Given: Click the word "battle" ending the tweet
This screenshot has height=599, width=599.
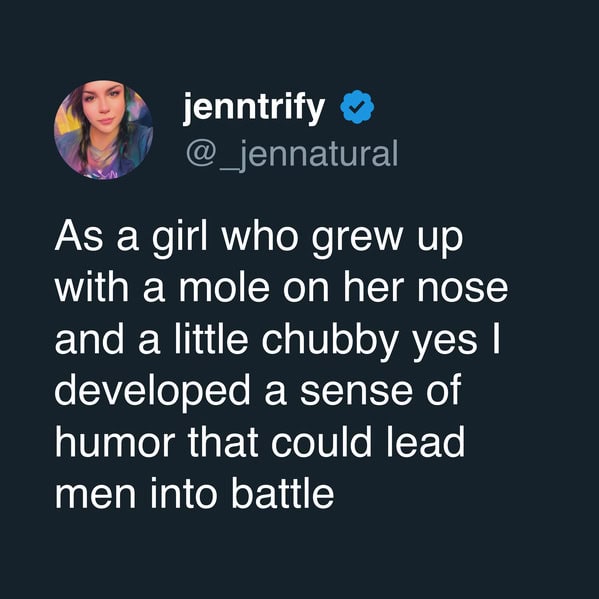Looking at the screenshot, I should [x=283, y=493].
